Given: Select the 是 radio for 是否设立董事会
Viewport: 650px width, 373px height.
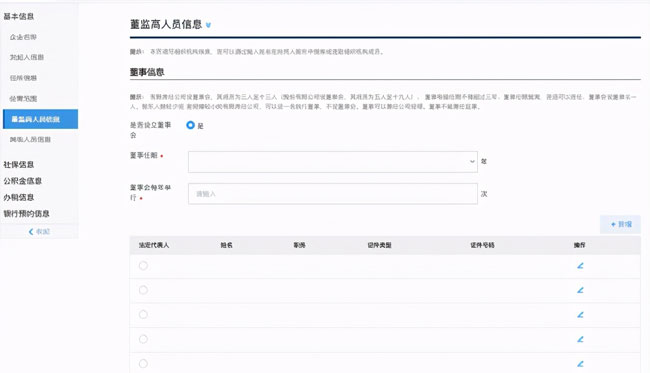Looking at the screenshot, I should tap(190, 125).
